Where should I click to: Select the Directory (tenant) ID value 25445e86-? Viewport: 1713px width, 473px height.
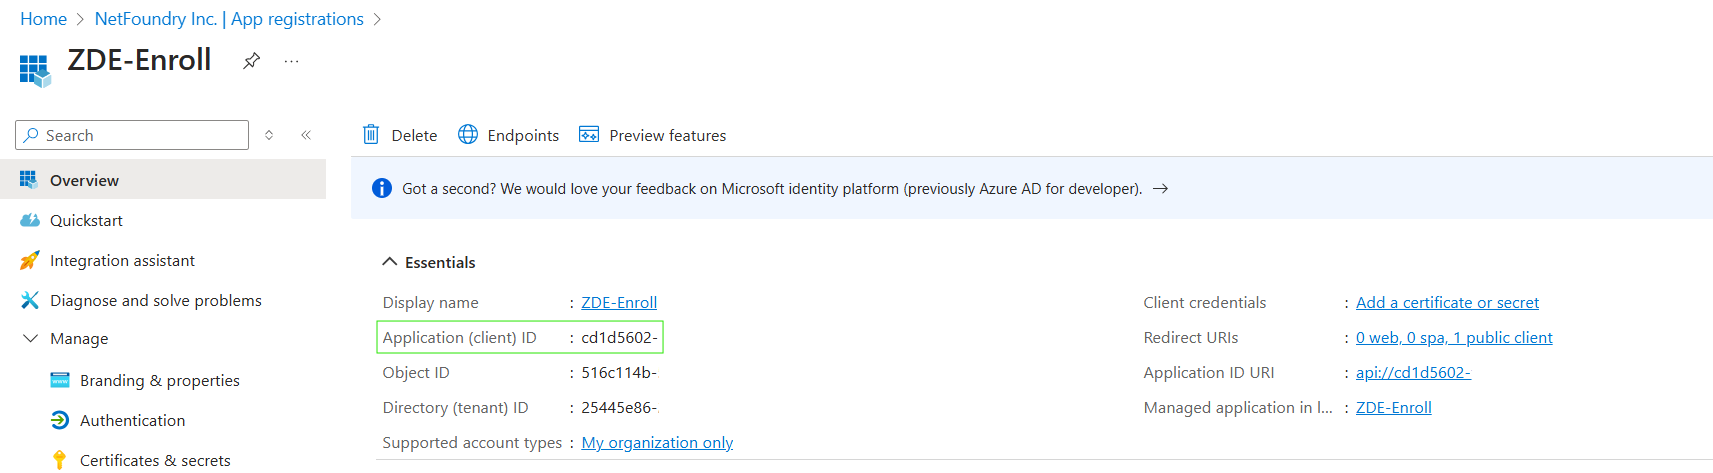point(619,407)
